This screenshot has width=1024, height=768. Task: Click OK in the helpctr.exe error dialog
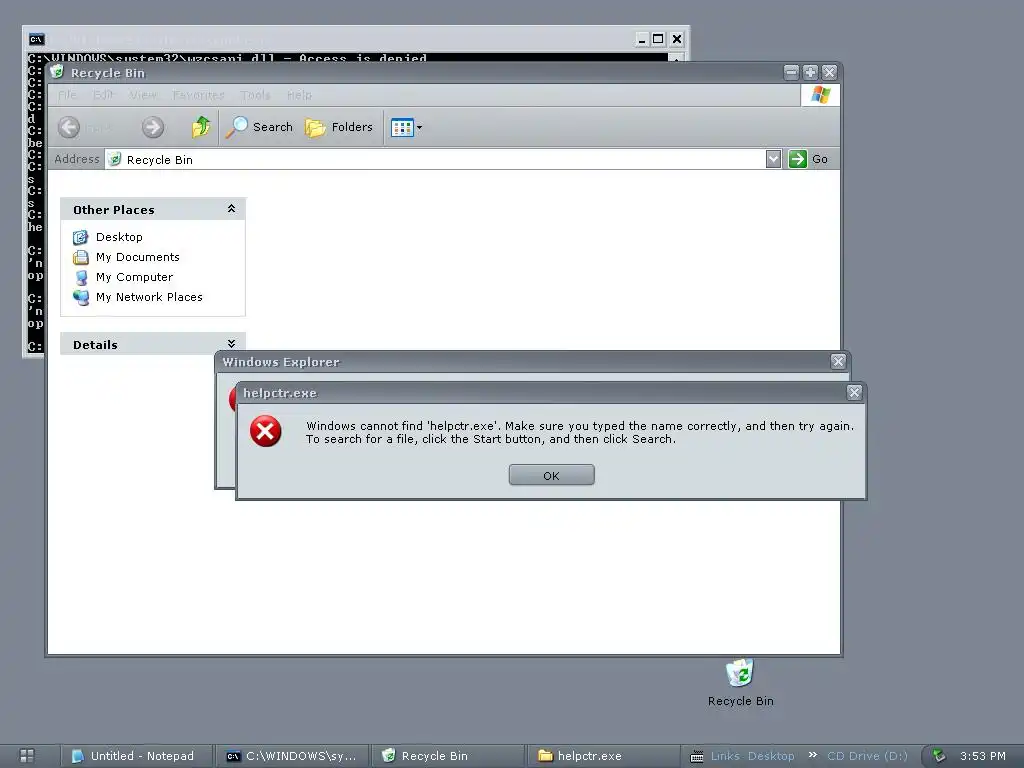551,475
